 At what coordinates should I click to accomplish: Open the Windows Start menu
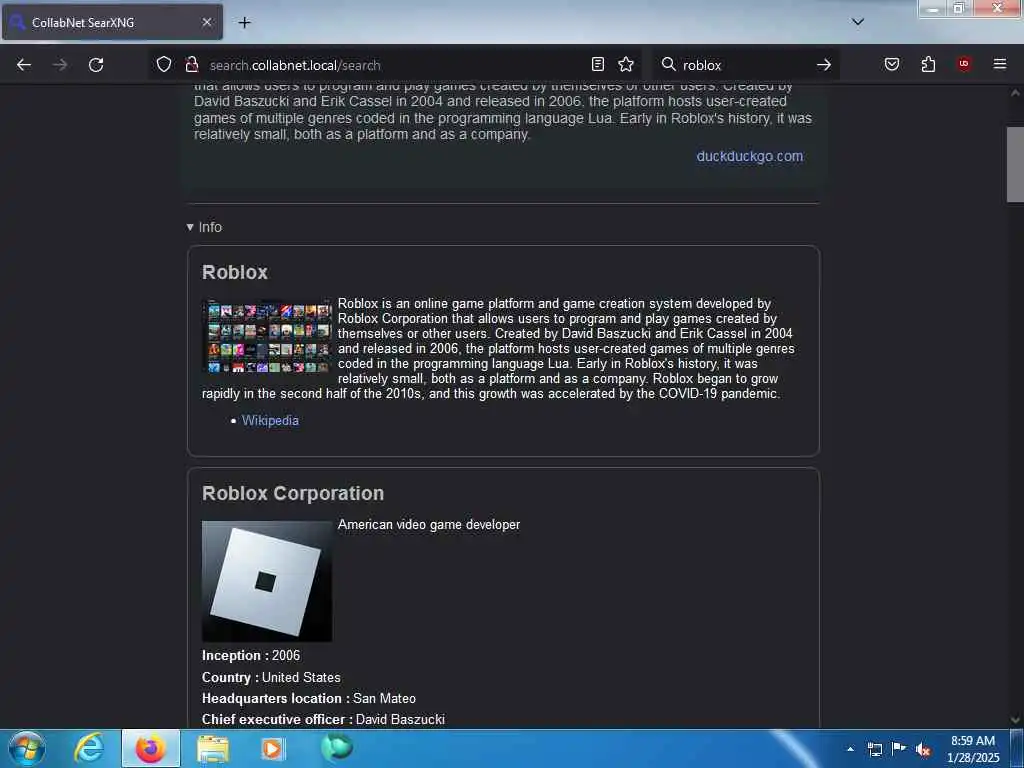(26, 748)
